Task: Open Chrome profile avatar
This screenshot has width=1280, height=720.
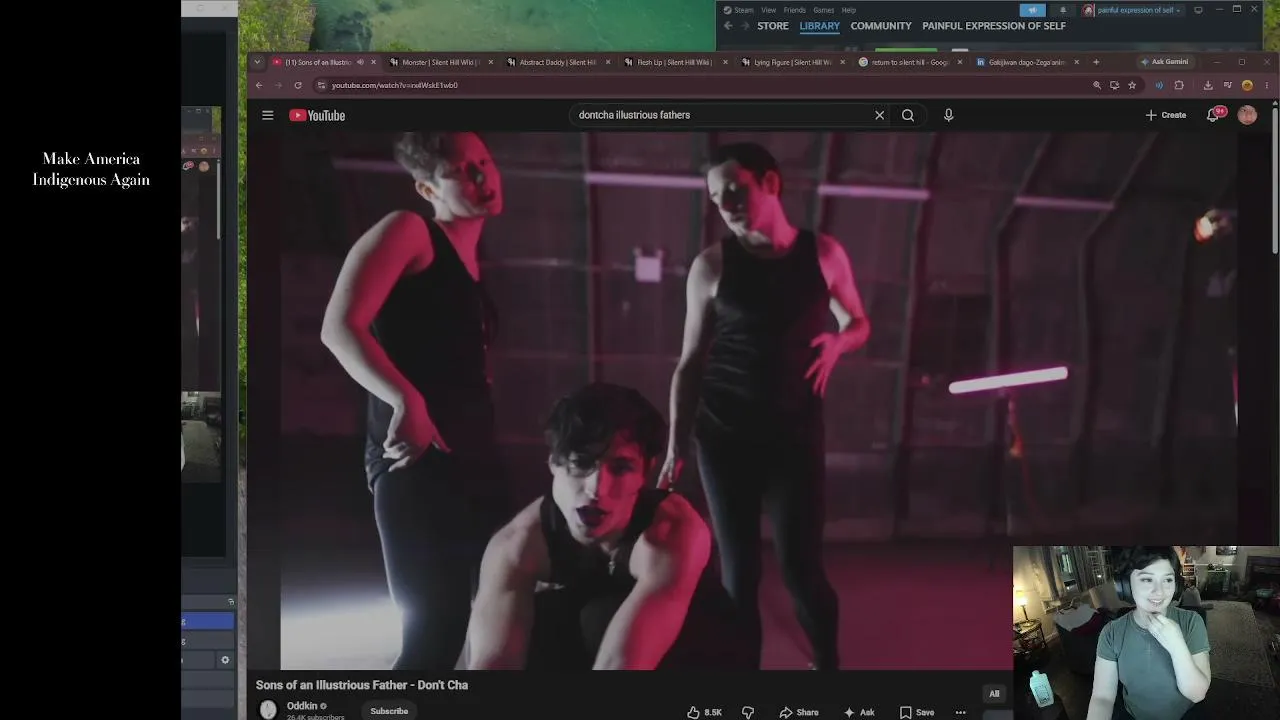Action: pos(1247,85)
